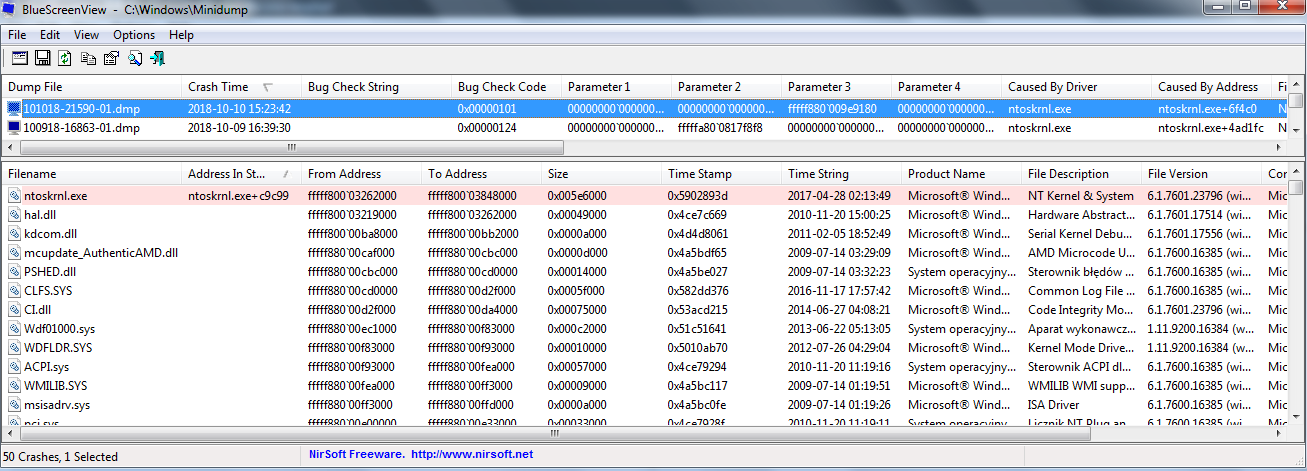Open the Options menu
The image size is (1307, 471).
point(134,35)
